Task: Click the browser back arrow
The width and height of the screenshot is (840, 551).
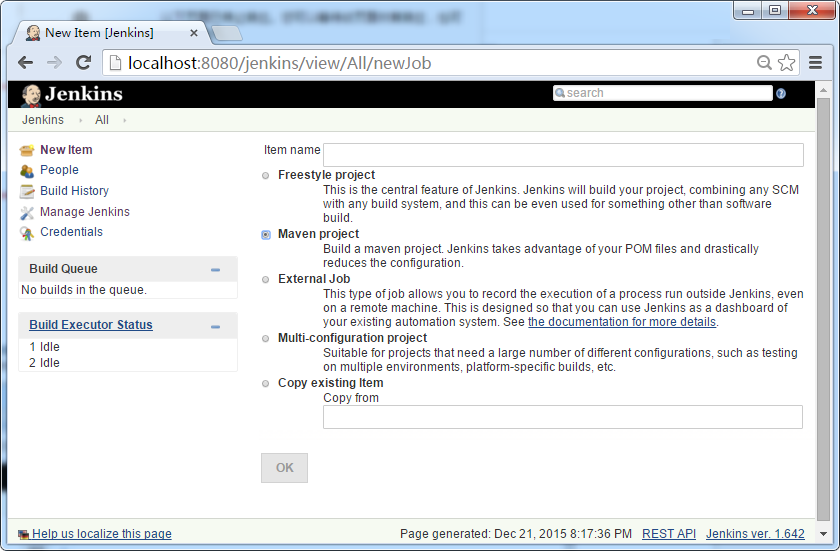Action: (25, 63)
